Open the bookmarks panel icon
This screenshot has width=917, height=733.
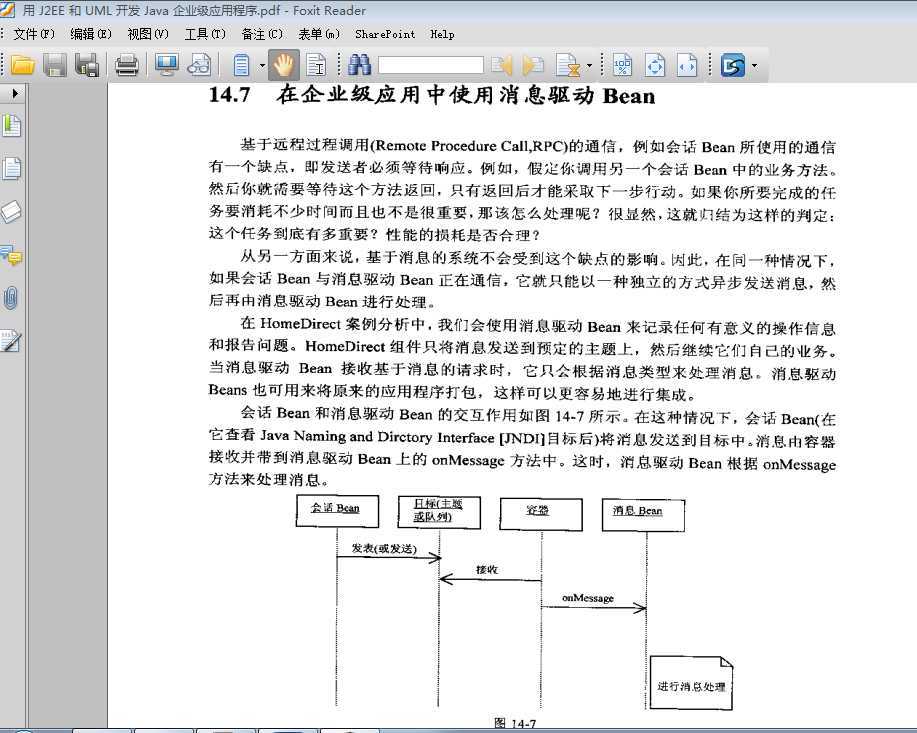click(12, 125)
